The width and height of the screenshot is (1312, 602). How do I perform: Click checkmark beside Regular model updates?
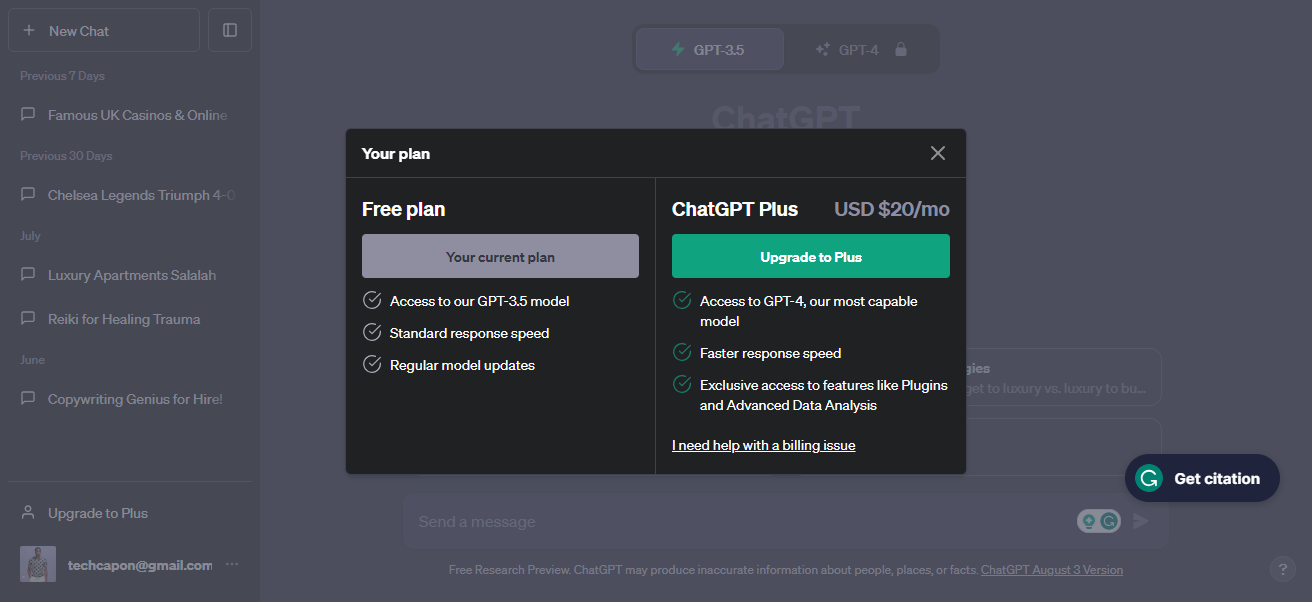tap(372, 364)
